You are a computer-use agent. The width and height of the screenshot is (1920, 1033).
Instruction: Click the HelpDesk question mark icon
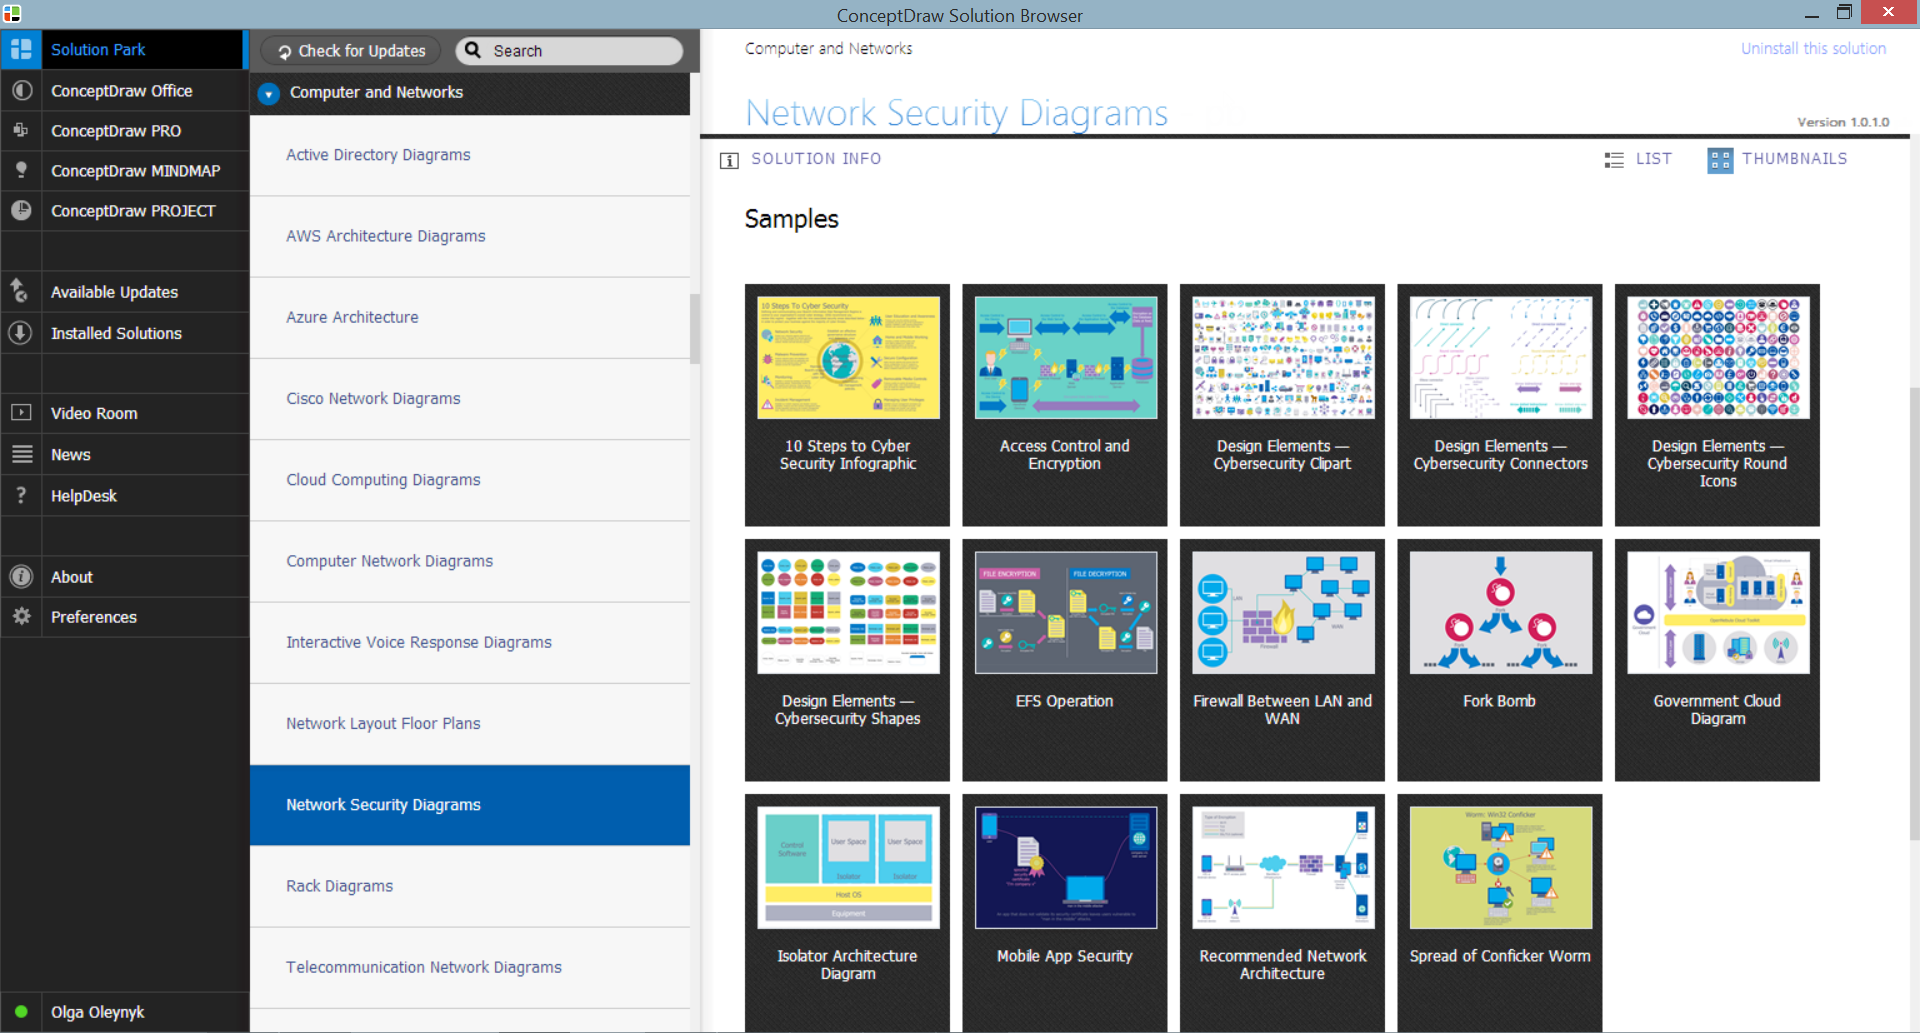click(21, 495)
